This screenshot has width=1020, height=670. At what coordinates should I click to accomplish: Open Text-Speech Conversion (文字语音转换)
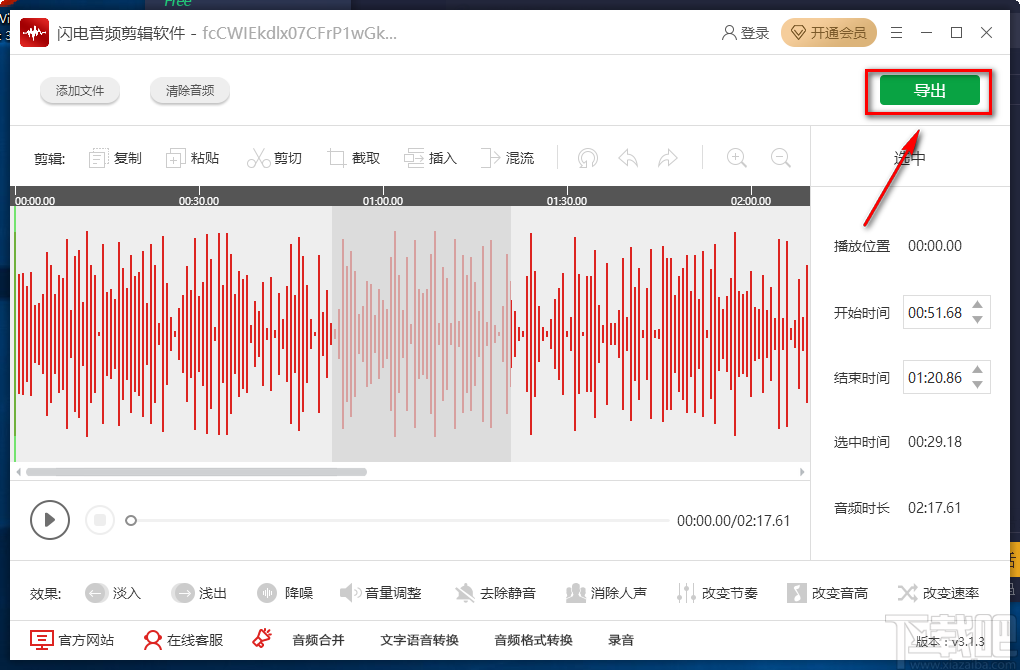point(420,640)
